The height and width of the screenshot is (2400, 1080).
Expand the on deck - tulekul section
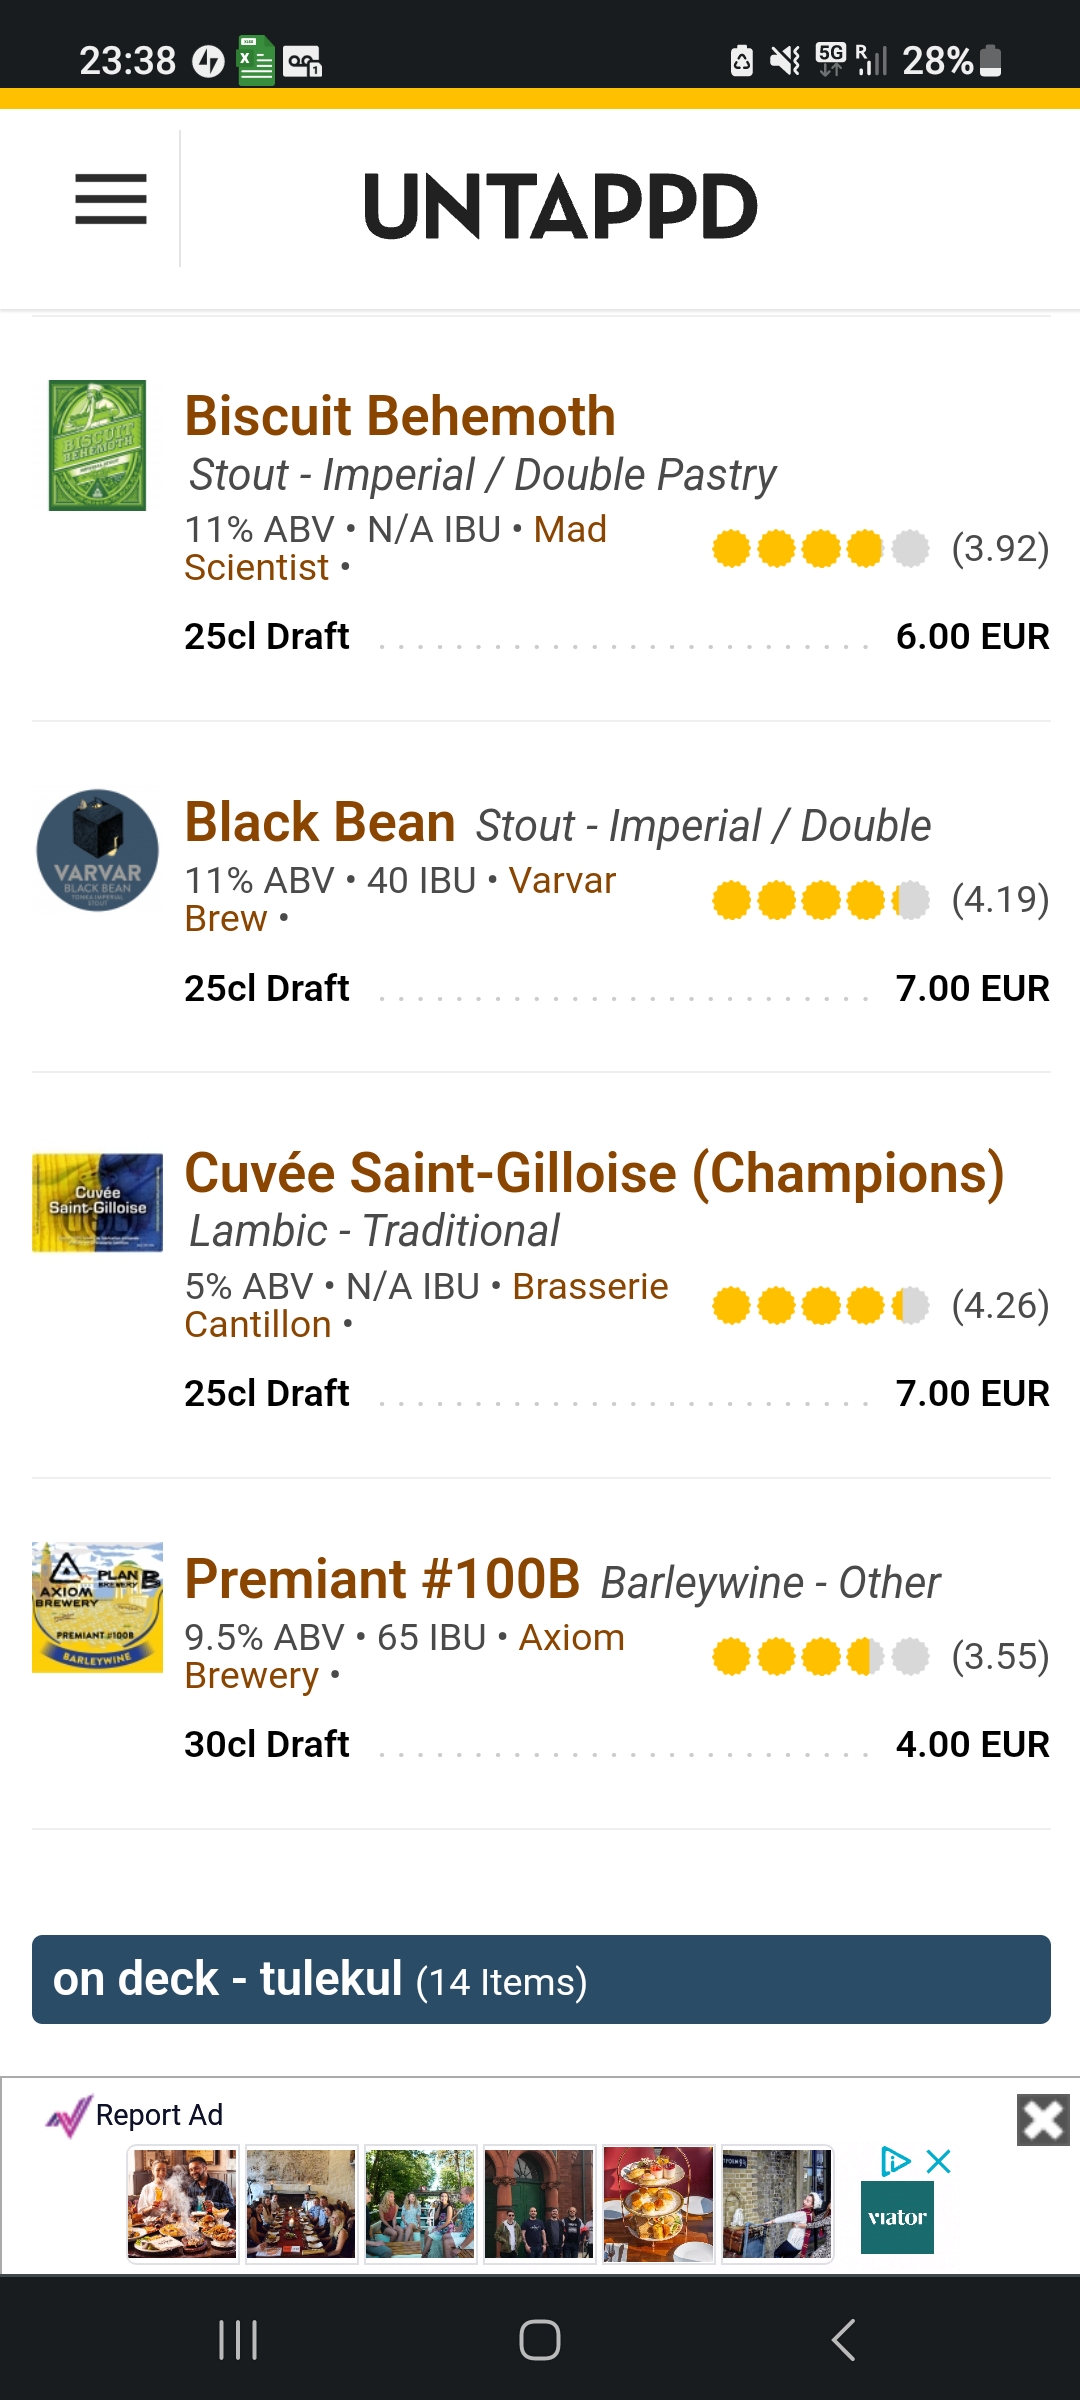[540, 1980]
